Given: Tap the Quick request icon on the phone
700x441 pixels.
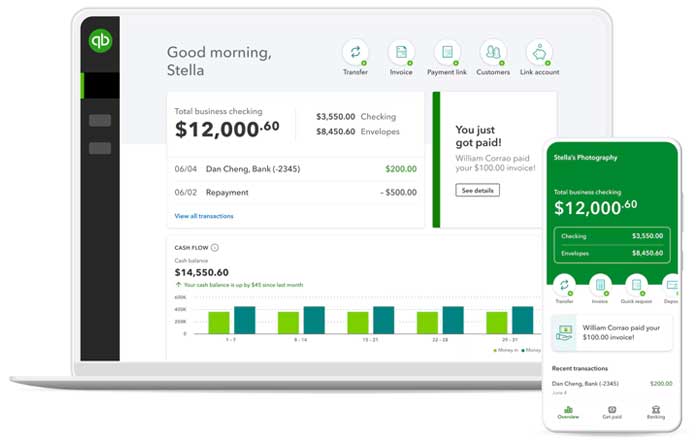Looking at the screenshot, I should click(x=636, y=286).
